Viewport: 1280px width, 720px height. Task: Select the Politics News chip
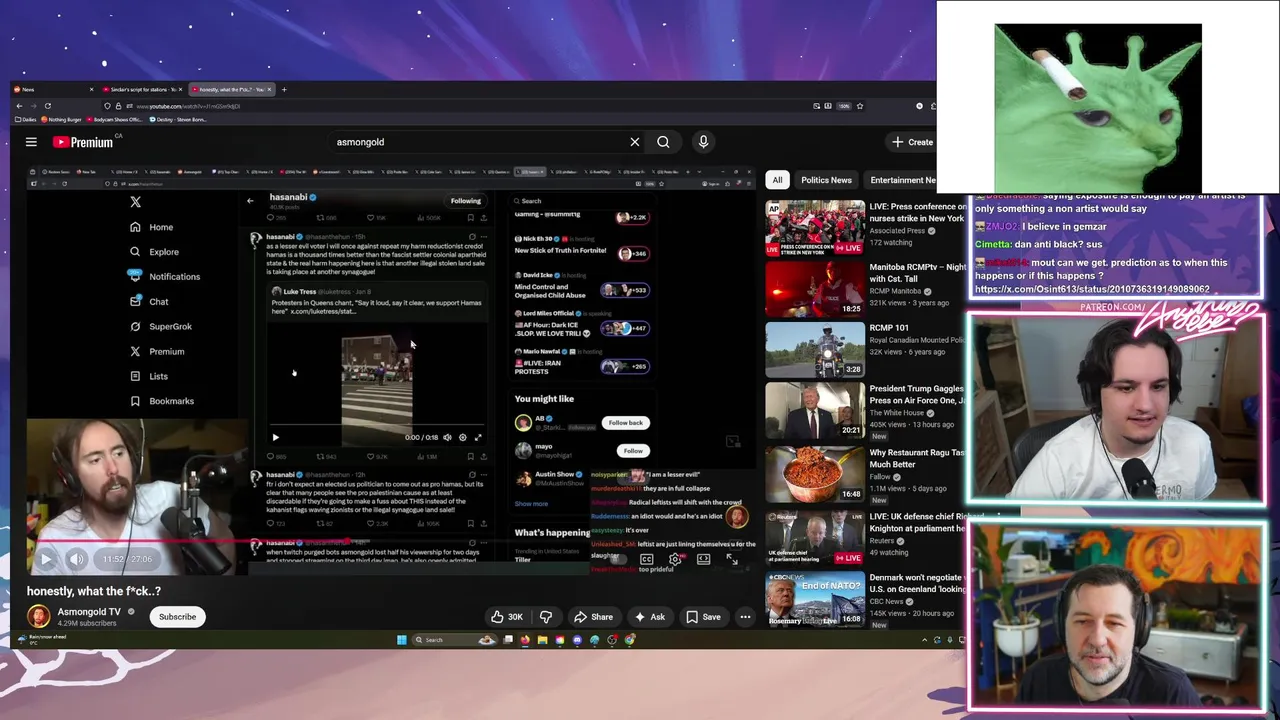click(x=826, y=180)
